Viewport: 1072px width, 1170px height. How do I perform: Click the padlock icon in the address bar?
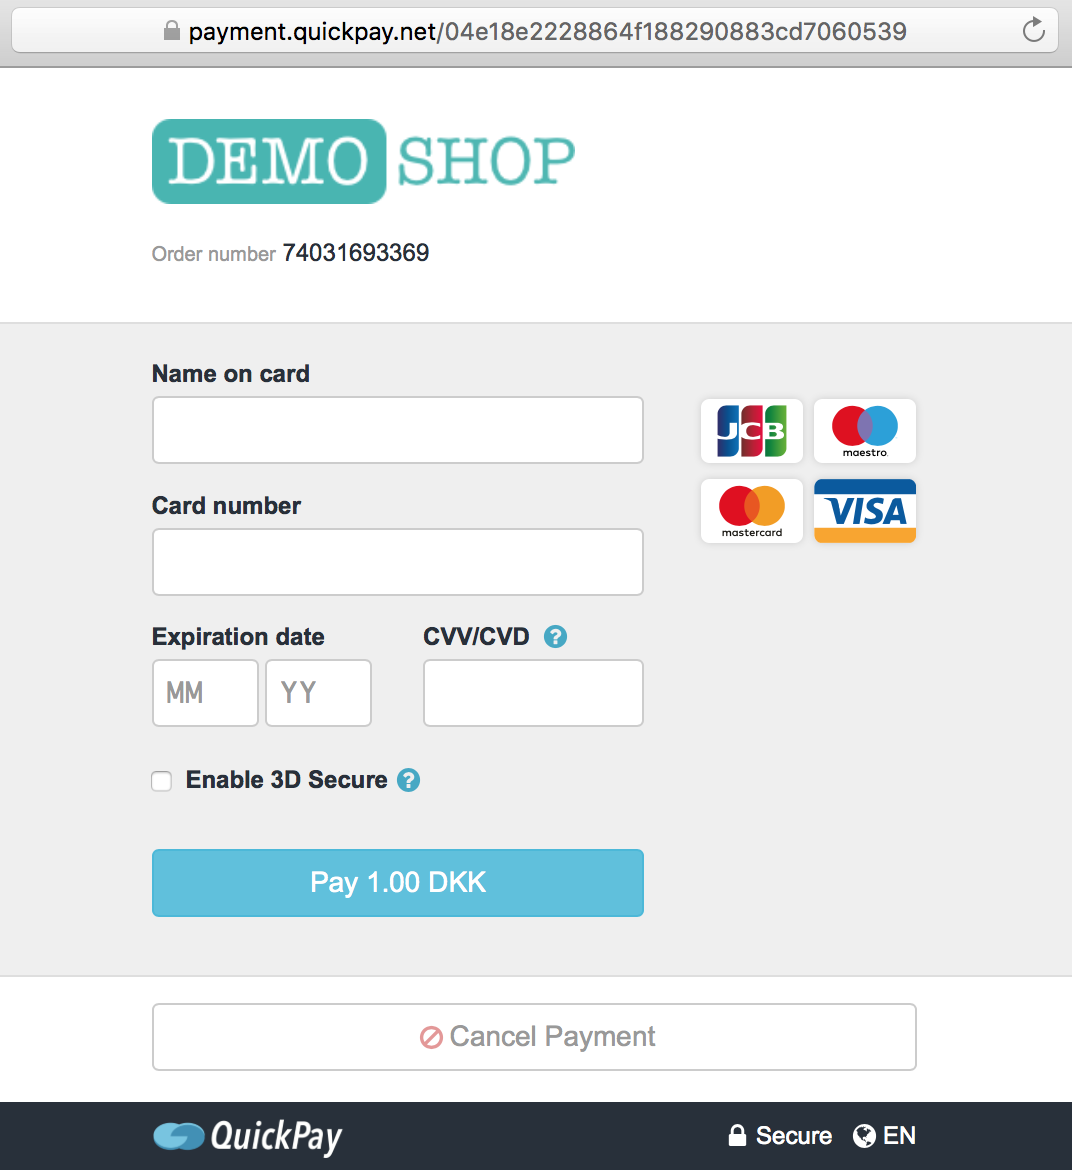click(172, 31)
